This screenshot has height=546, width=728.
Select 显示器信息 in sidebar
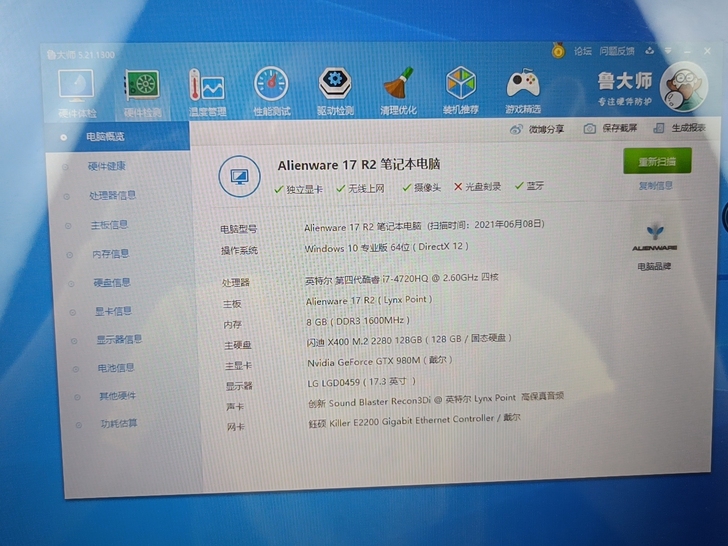pyautogui.click(x=119, y=339)
